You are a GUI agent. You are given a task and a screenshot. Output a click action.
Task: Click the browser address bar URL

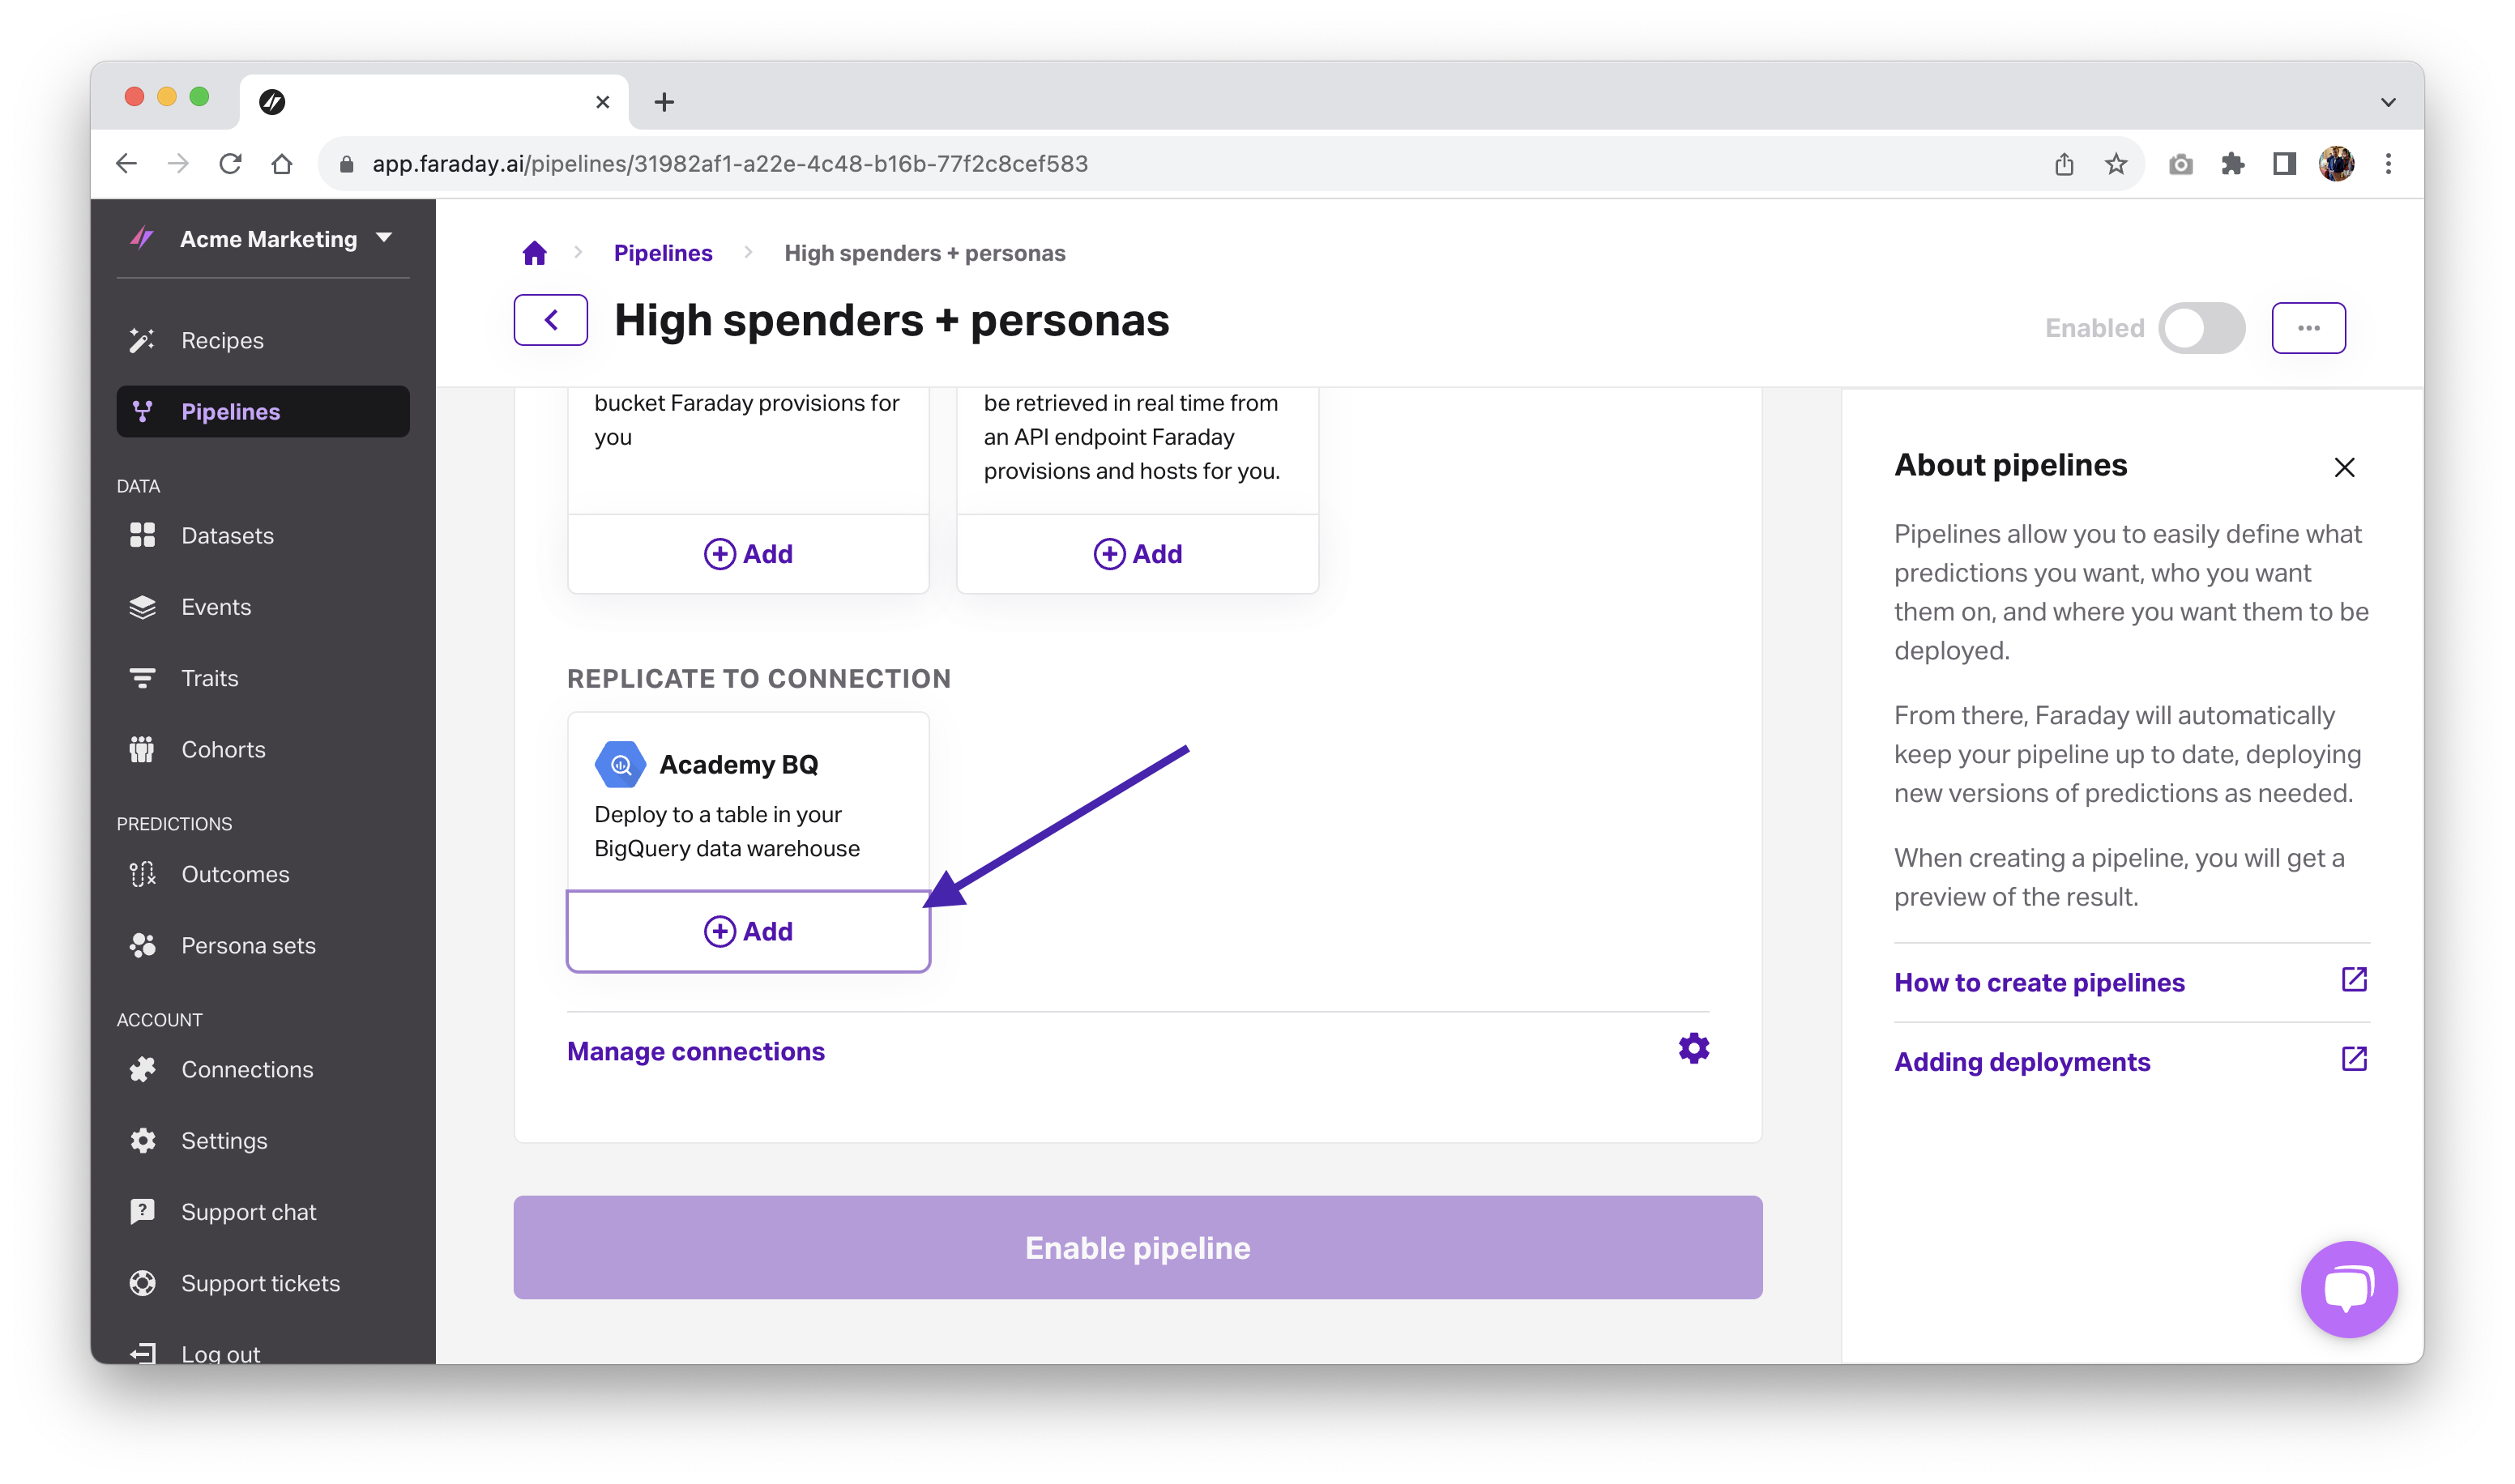tap(730, 164)
